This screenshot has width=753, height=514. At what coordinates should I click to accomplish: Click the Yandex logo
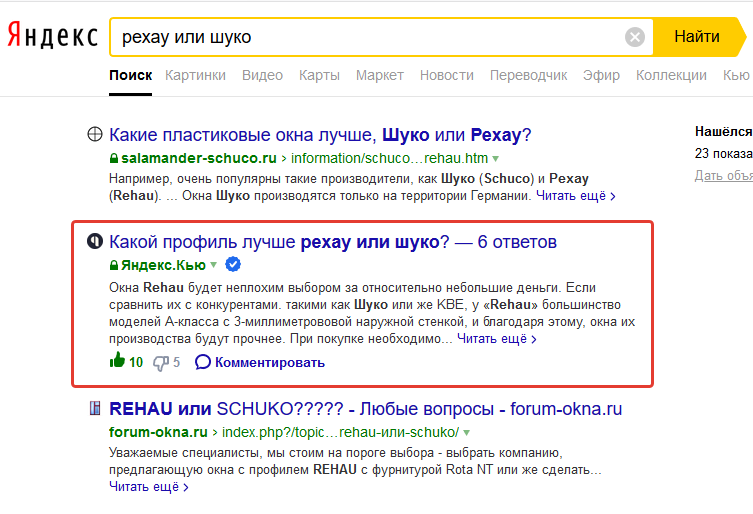coord(52,37)
